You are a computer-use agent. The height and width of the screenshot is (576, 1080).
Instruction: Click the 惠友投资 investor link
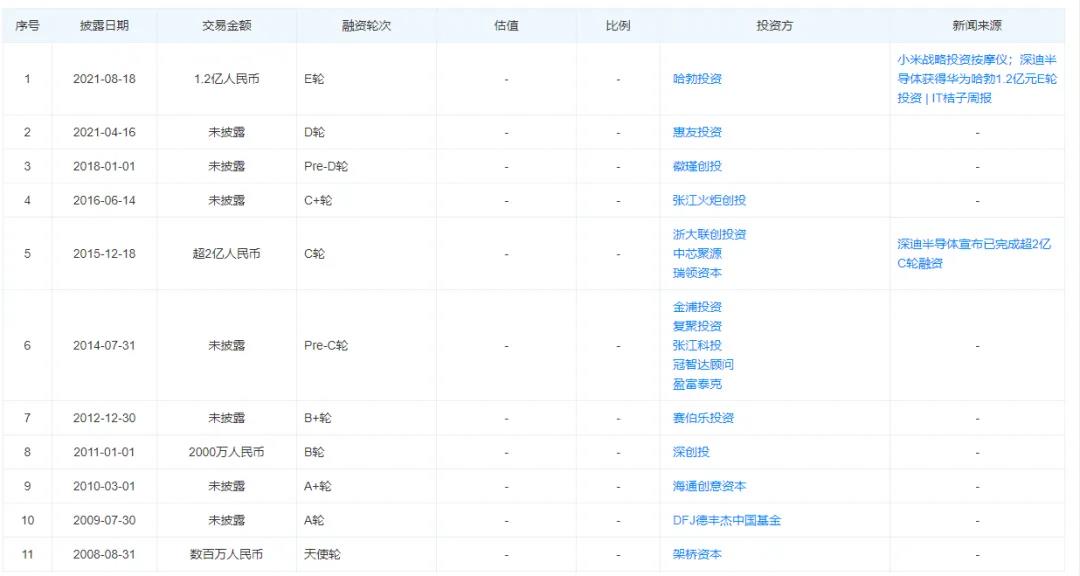tap(697, 132)
